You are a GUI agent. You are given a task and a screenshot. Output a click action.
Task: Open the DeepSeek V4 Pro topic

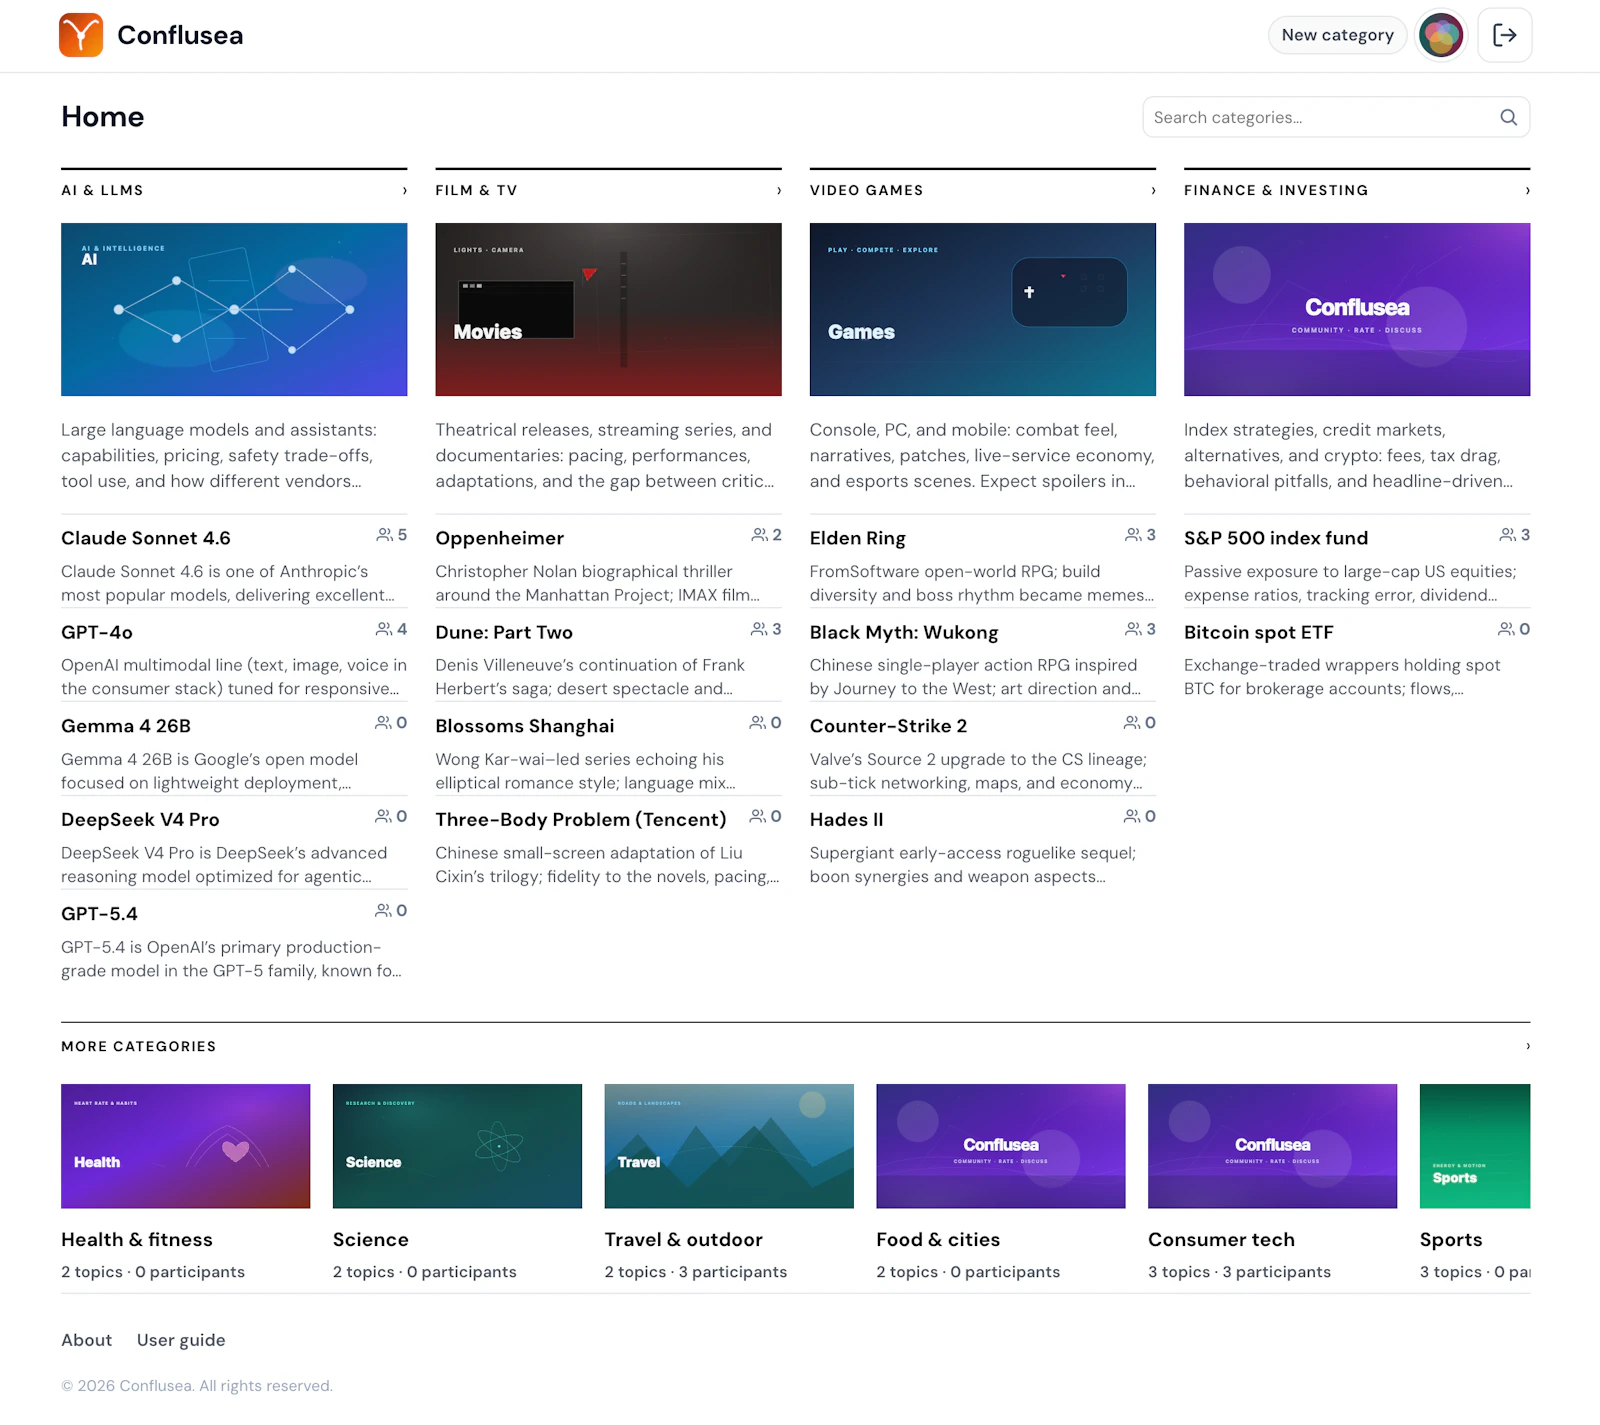[140, 819]
